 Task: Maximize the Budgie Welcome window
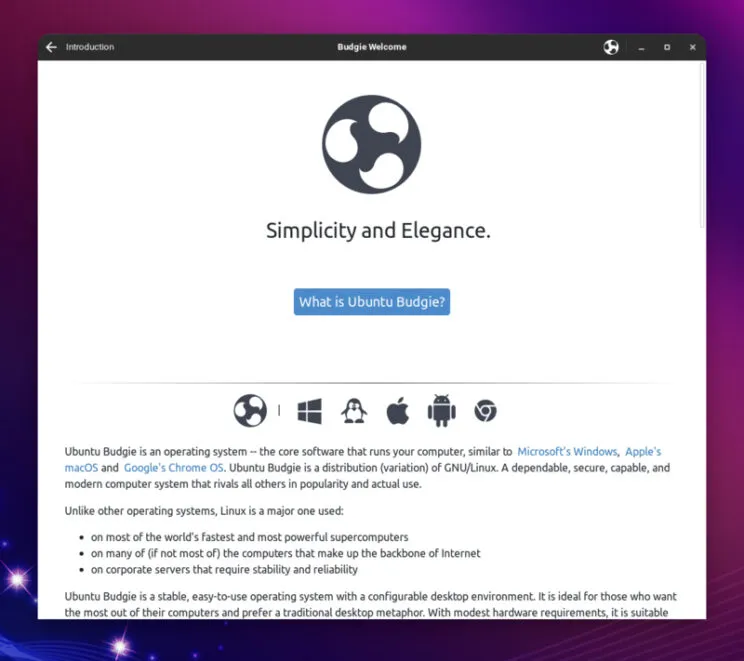(x=666, y=47)
